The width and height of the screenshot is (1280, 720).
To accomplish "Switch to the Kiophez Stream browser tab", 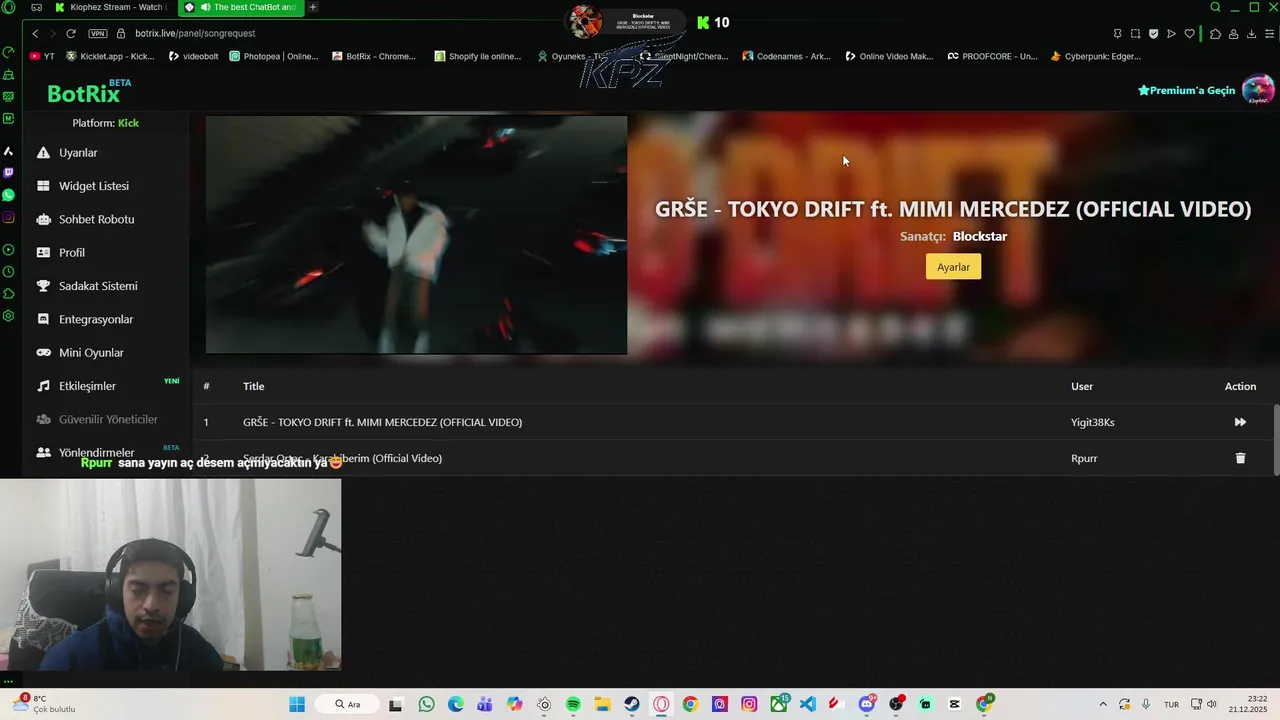I will [x=110, y=7].
